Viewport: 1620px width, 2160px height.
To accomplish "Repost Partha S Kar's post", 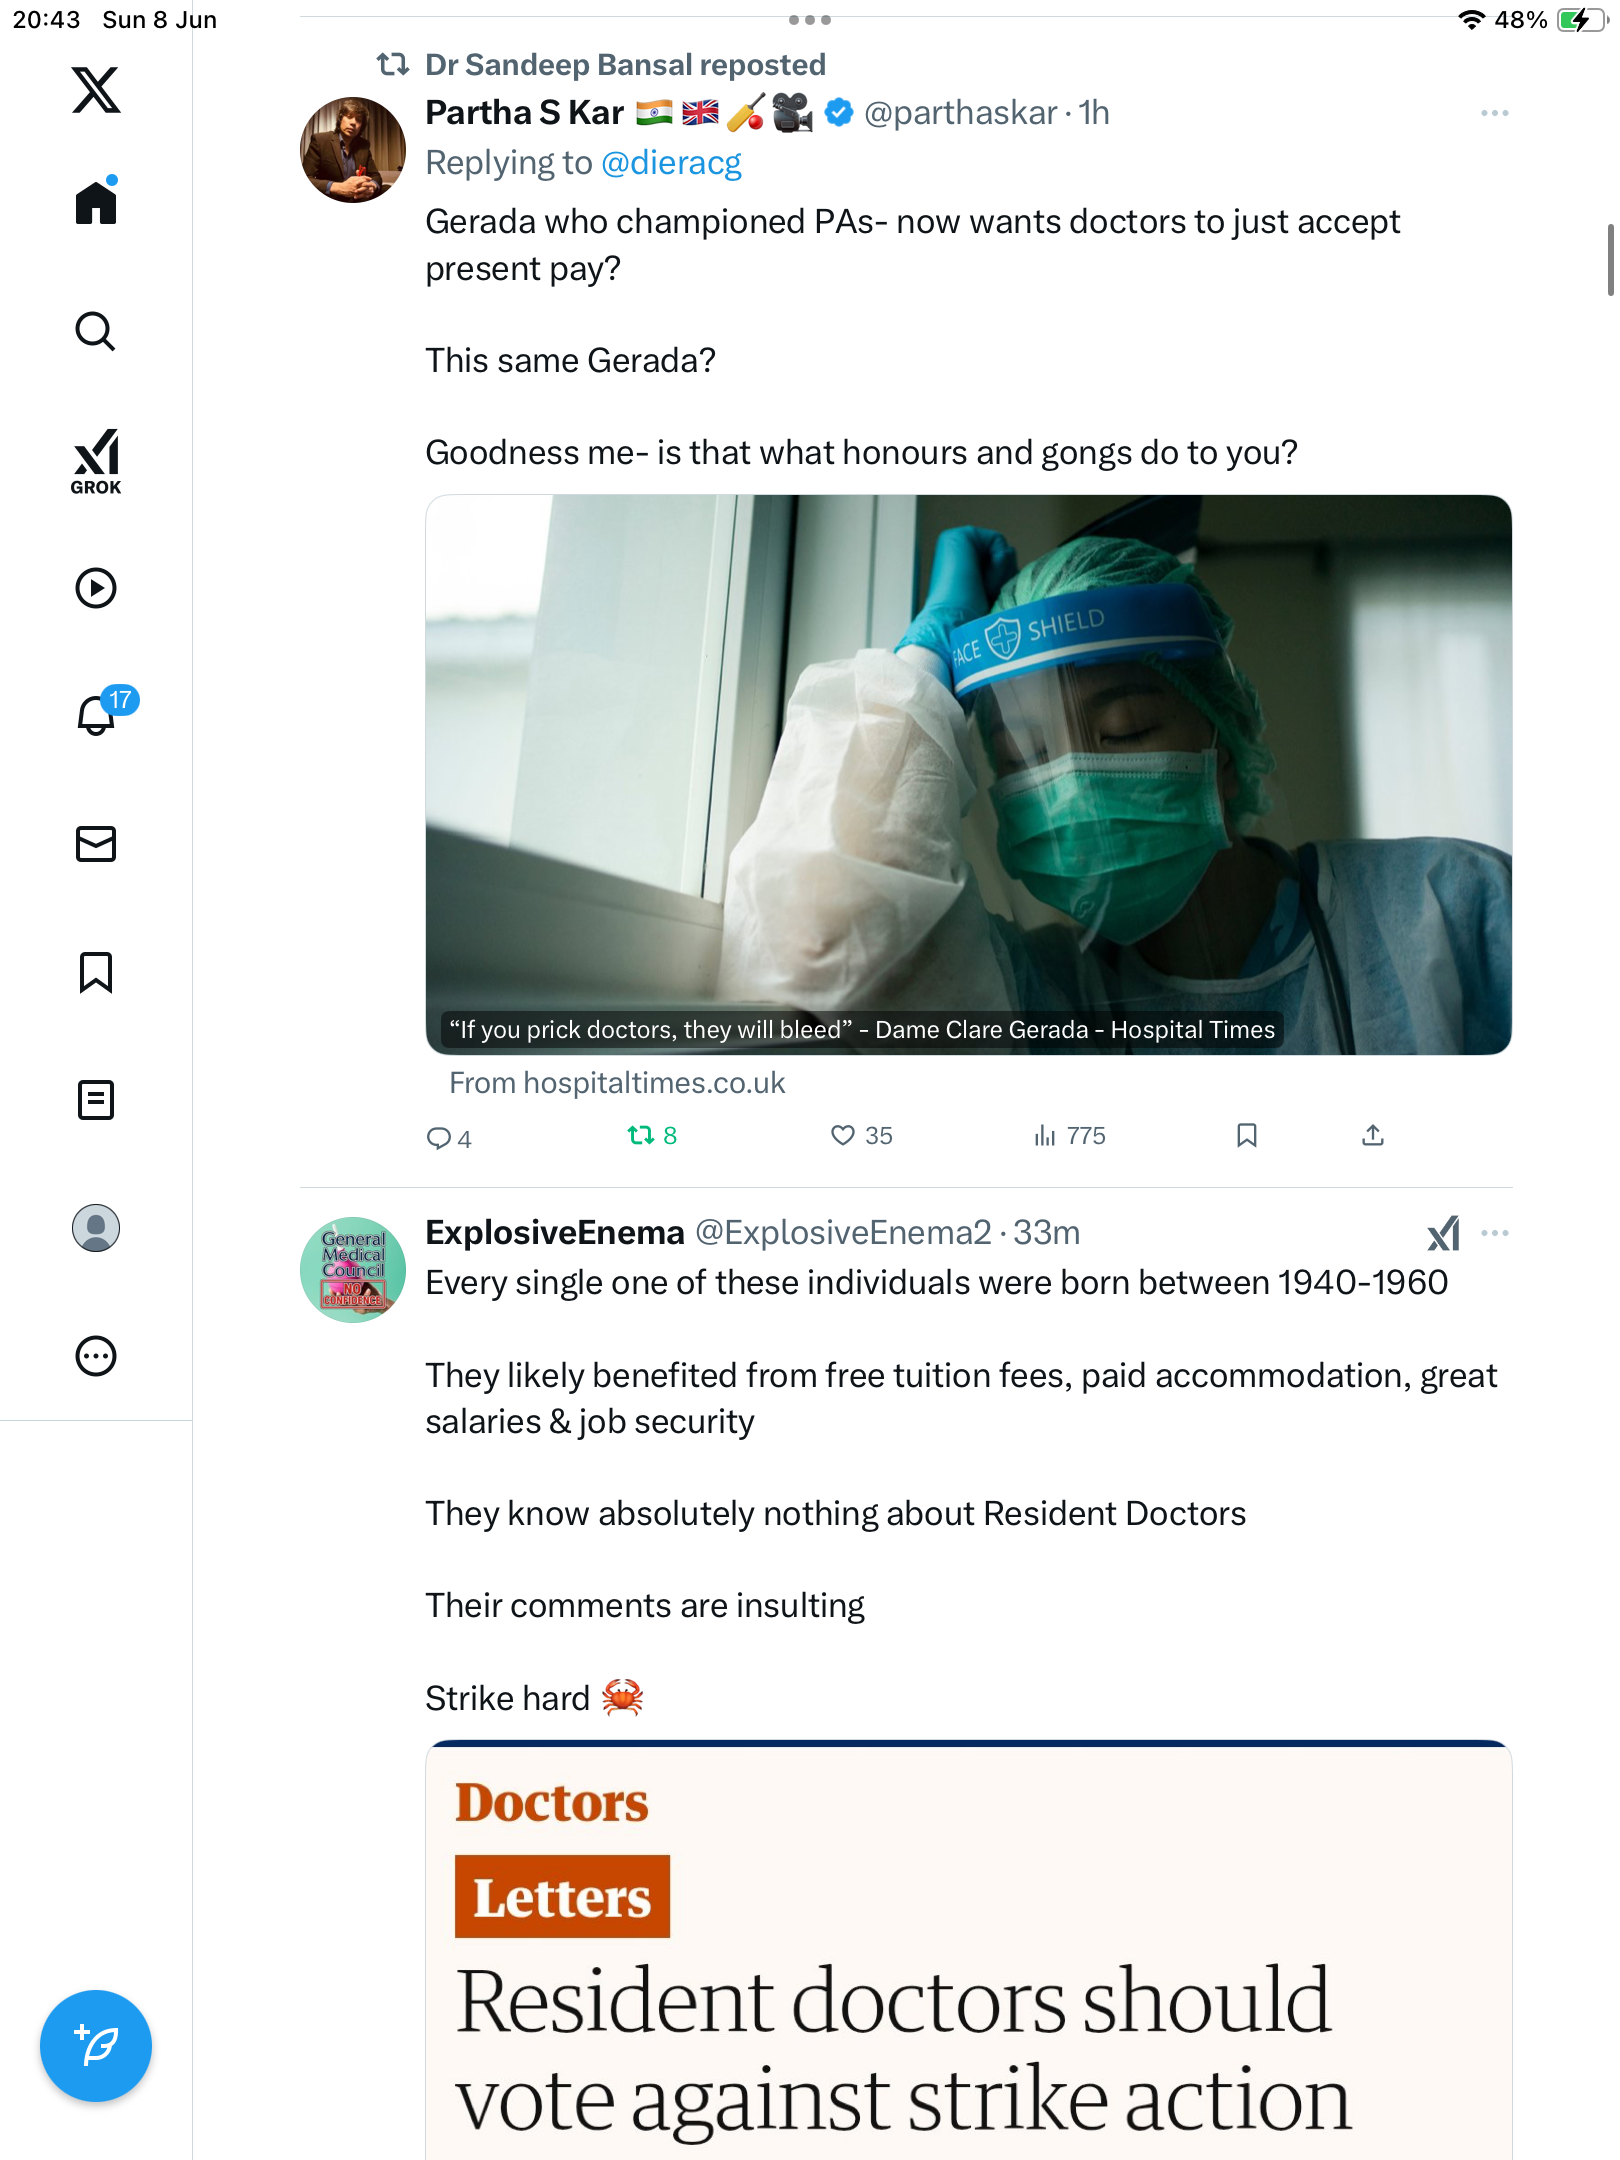I will 652,1136.
